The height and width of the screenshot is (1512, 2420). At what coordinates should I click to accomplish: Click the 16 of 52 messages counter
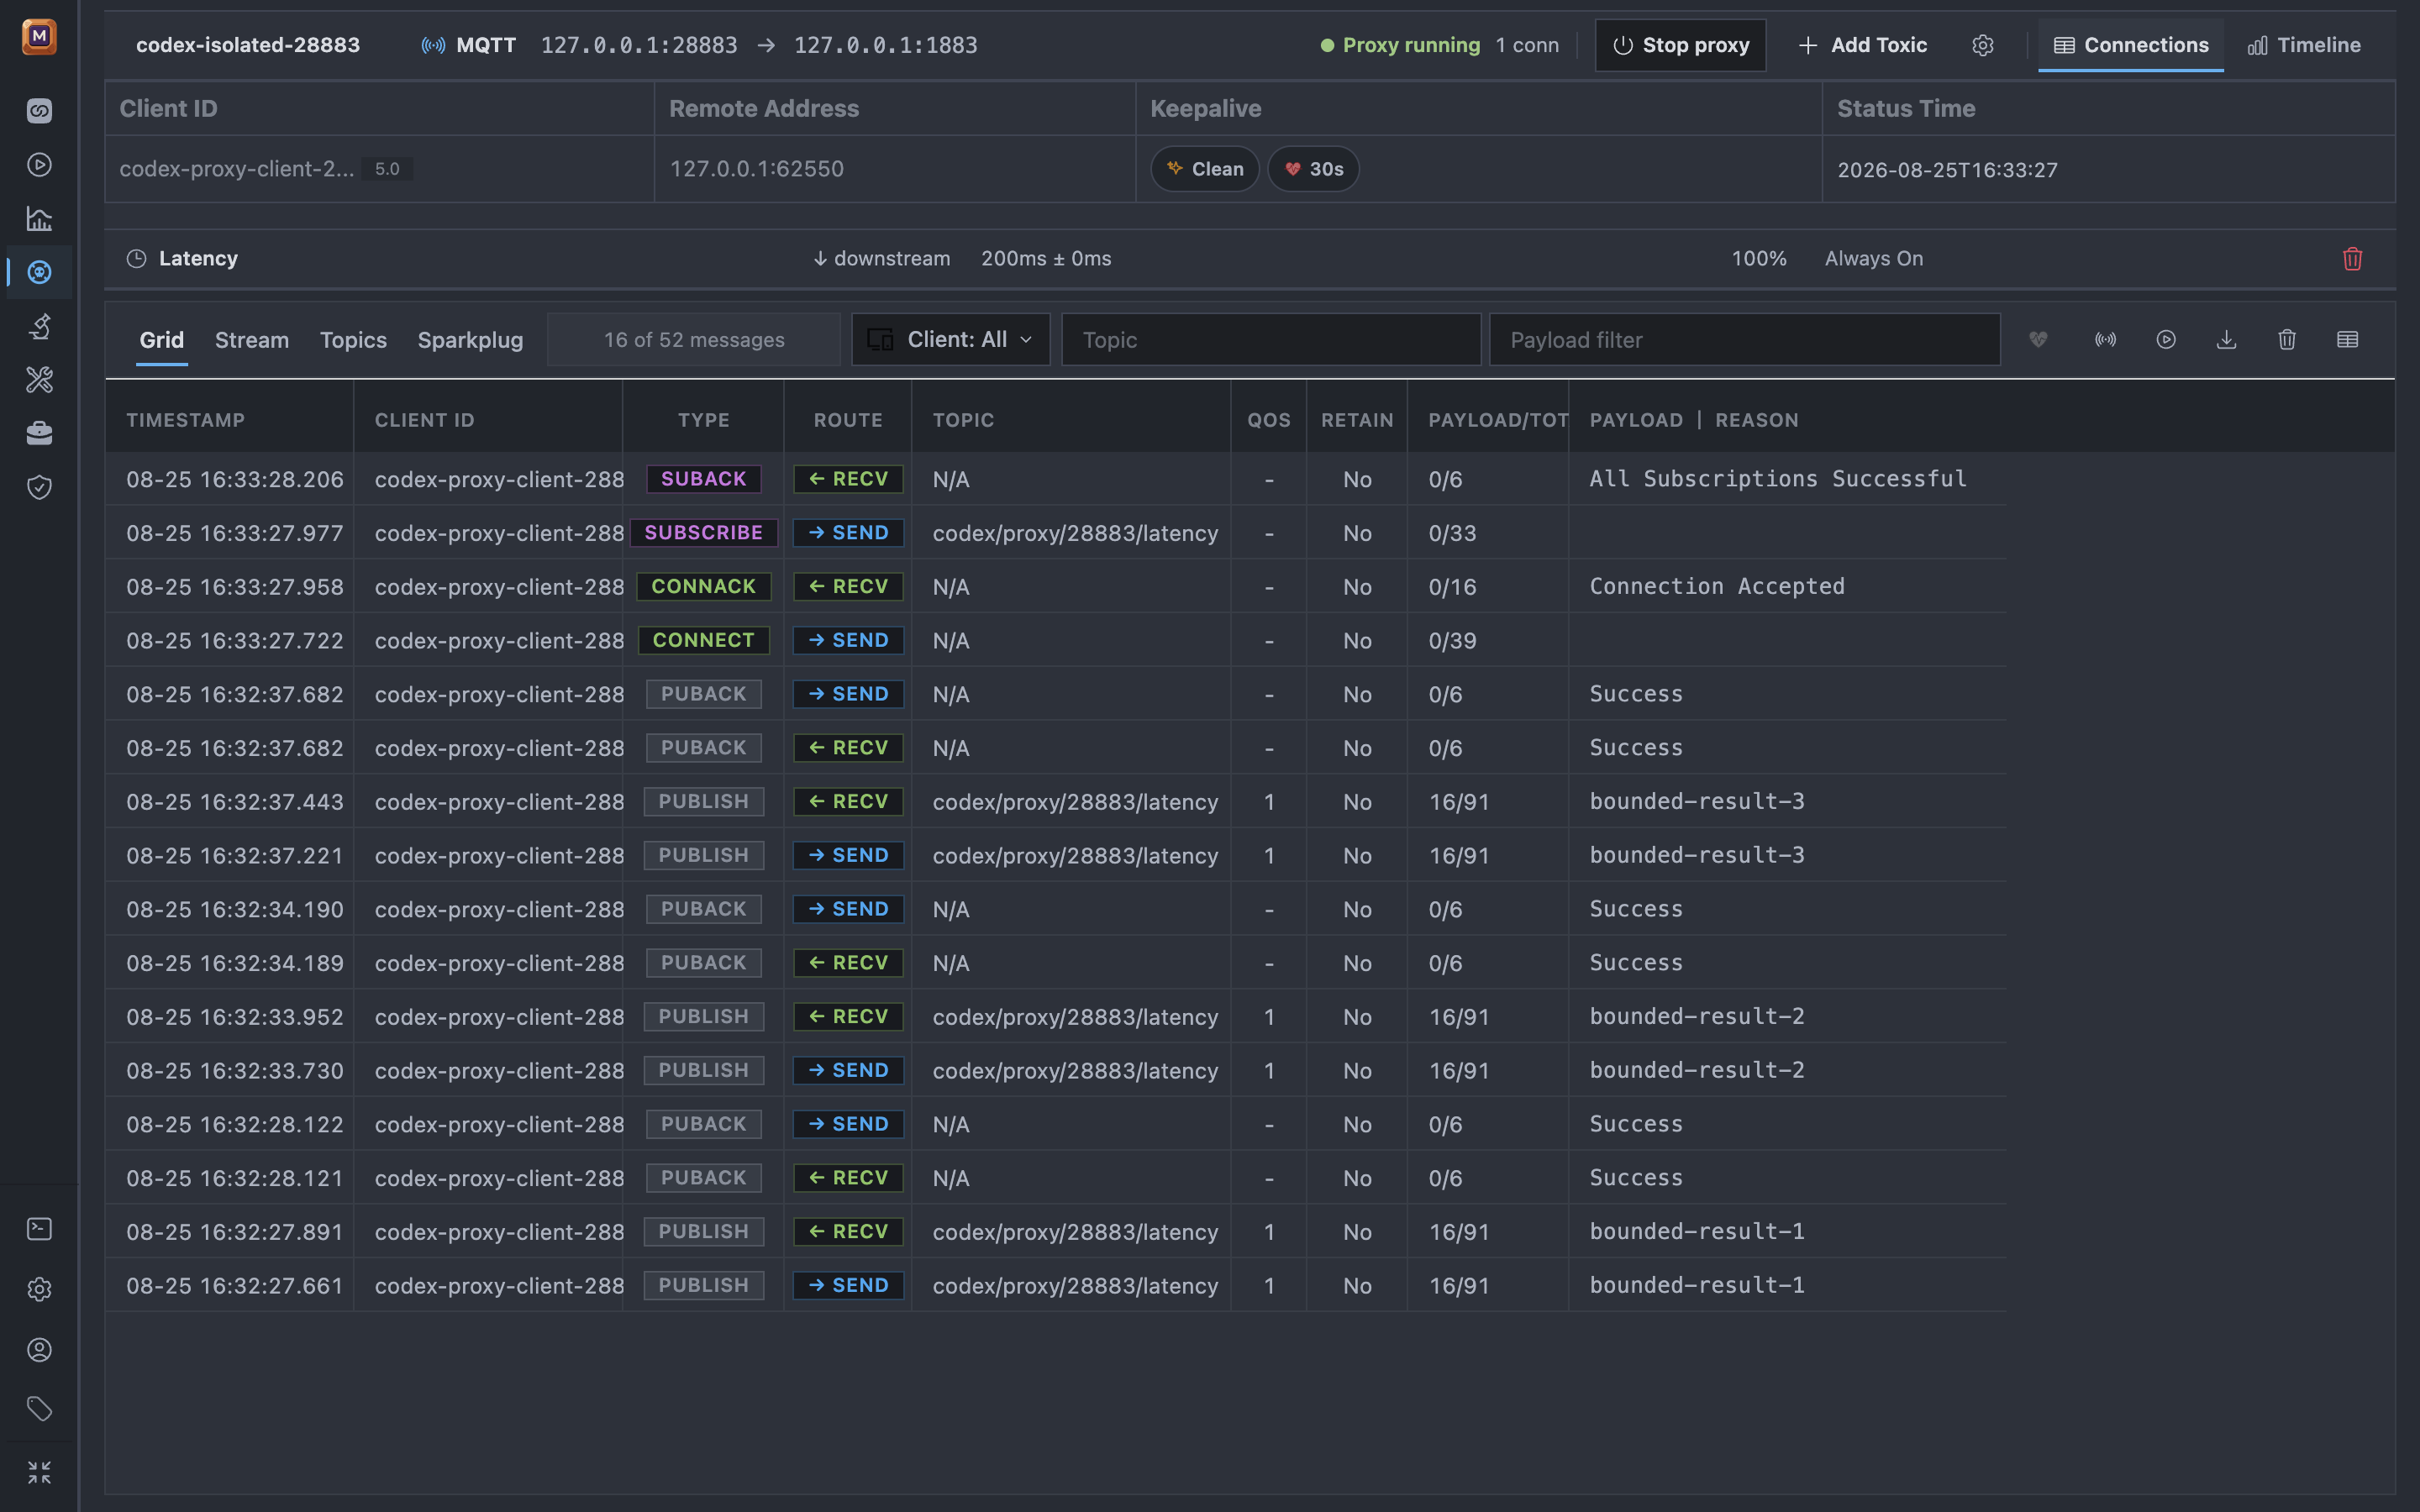(x=694, y=340)
